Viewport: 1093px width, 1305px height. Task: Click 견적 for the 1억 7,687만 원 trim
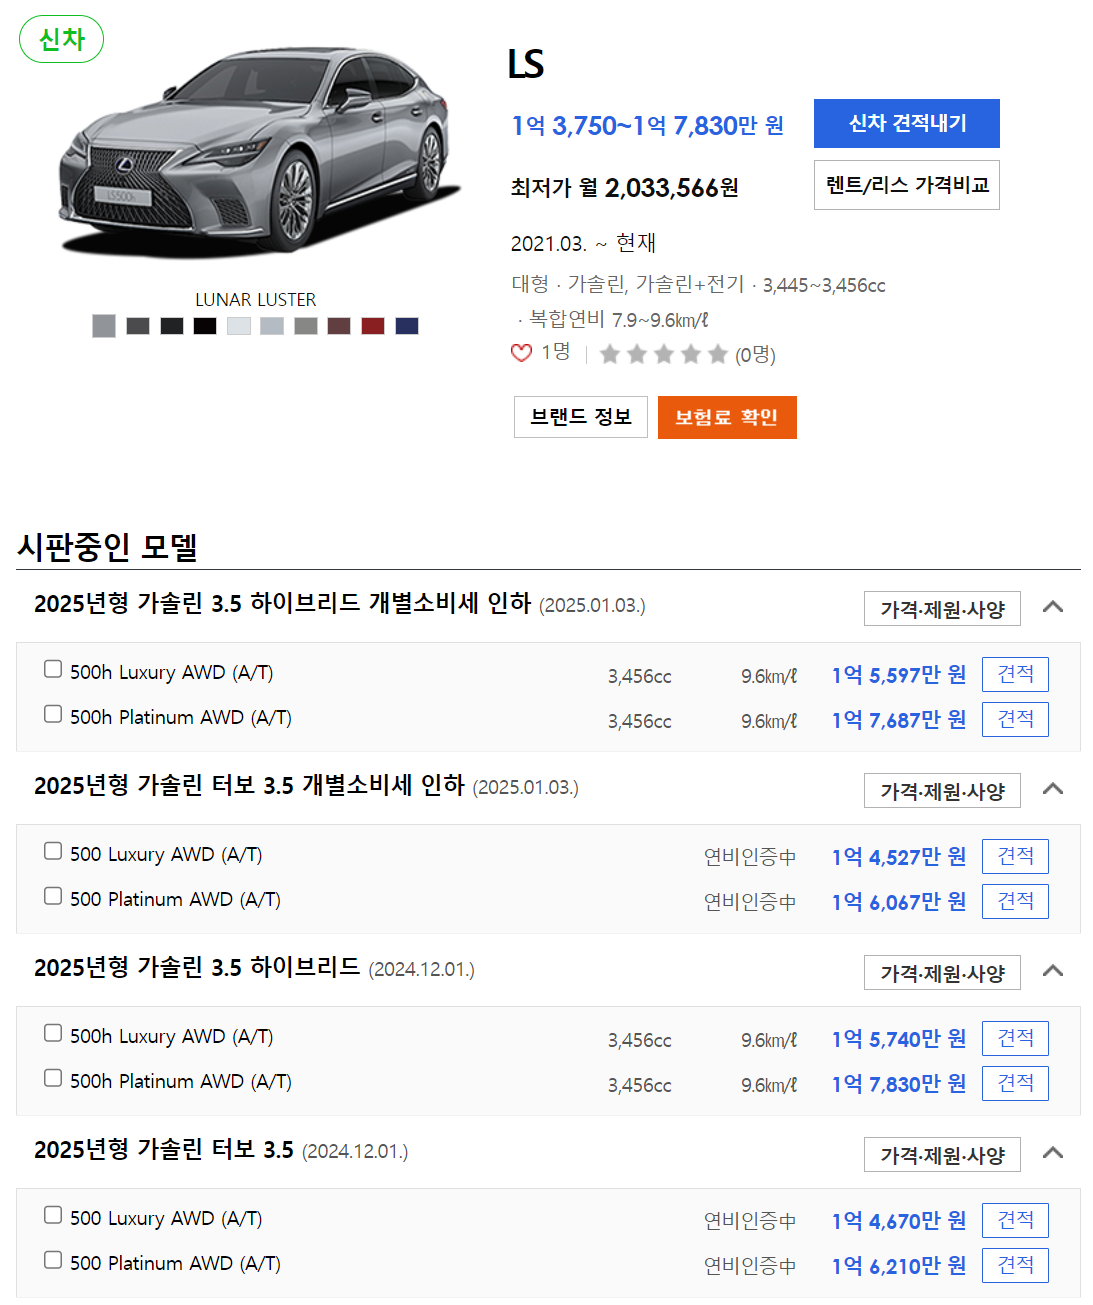[x=1015, y=719]
